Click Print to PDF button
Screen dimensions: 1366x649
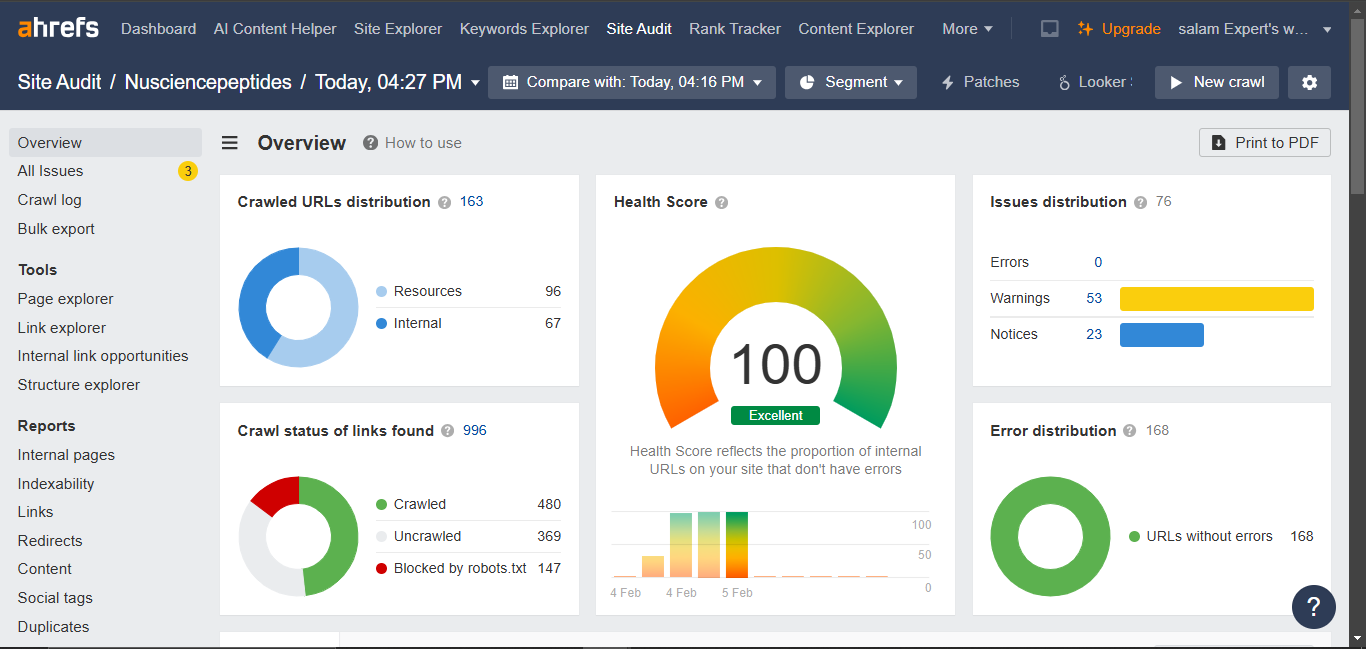1265,143
